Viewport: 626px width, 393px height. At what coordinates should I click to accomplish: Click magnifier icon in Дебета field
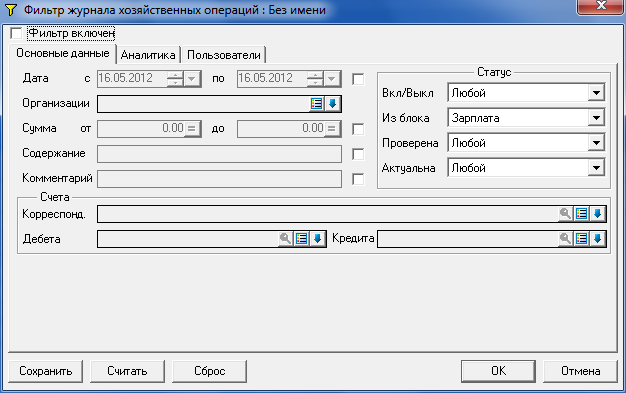(x=285, y=239)
